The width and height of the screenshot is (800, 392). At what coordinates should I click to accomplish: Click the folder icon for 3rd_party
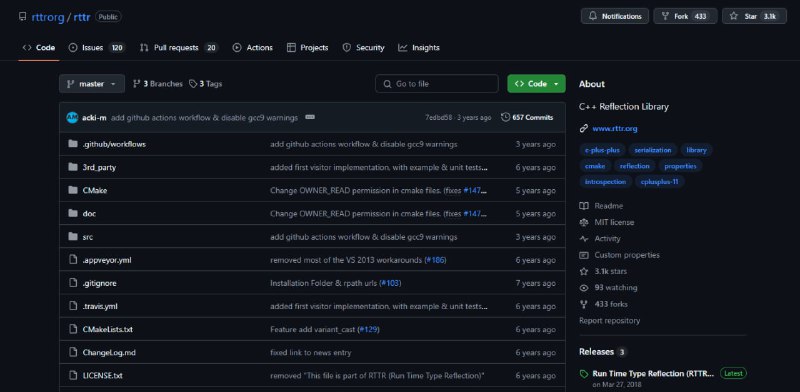tap(73, 167)
